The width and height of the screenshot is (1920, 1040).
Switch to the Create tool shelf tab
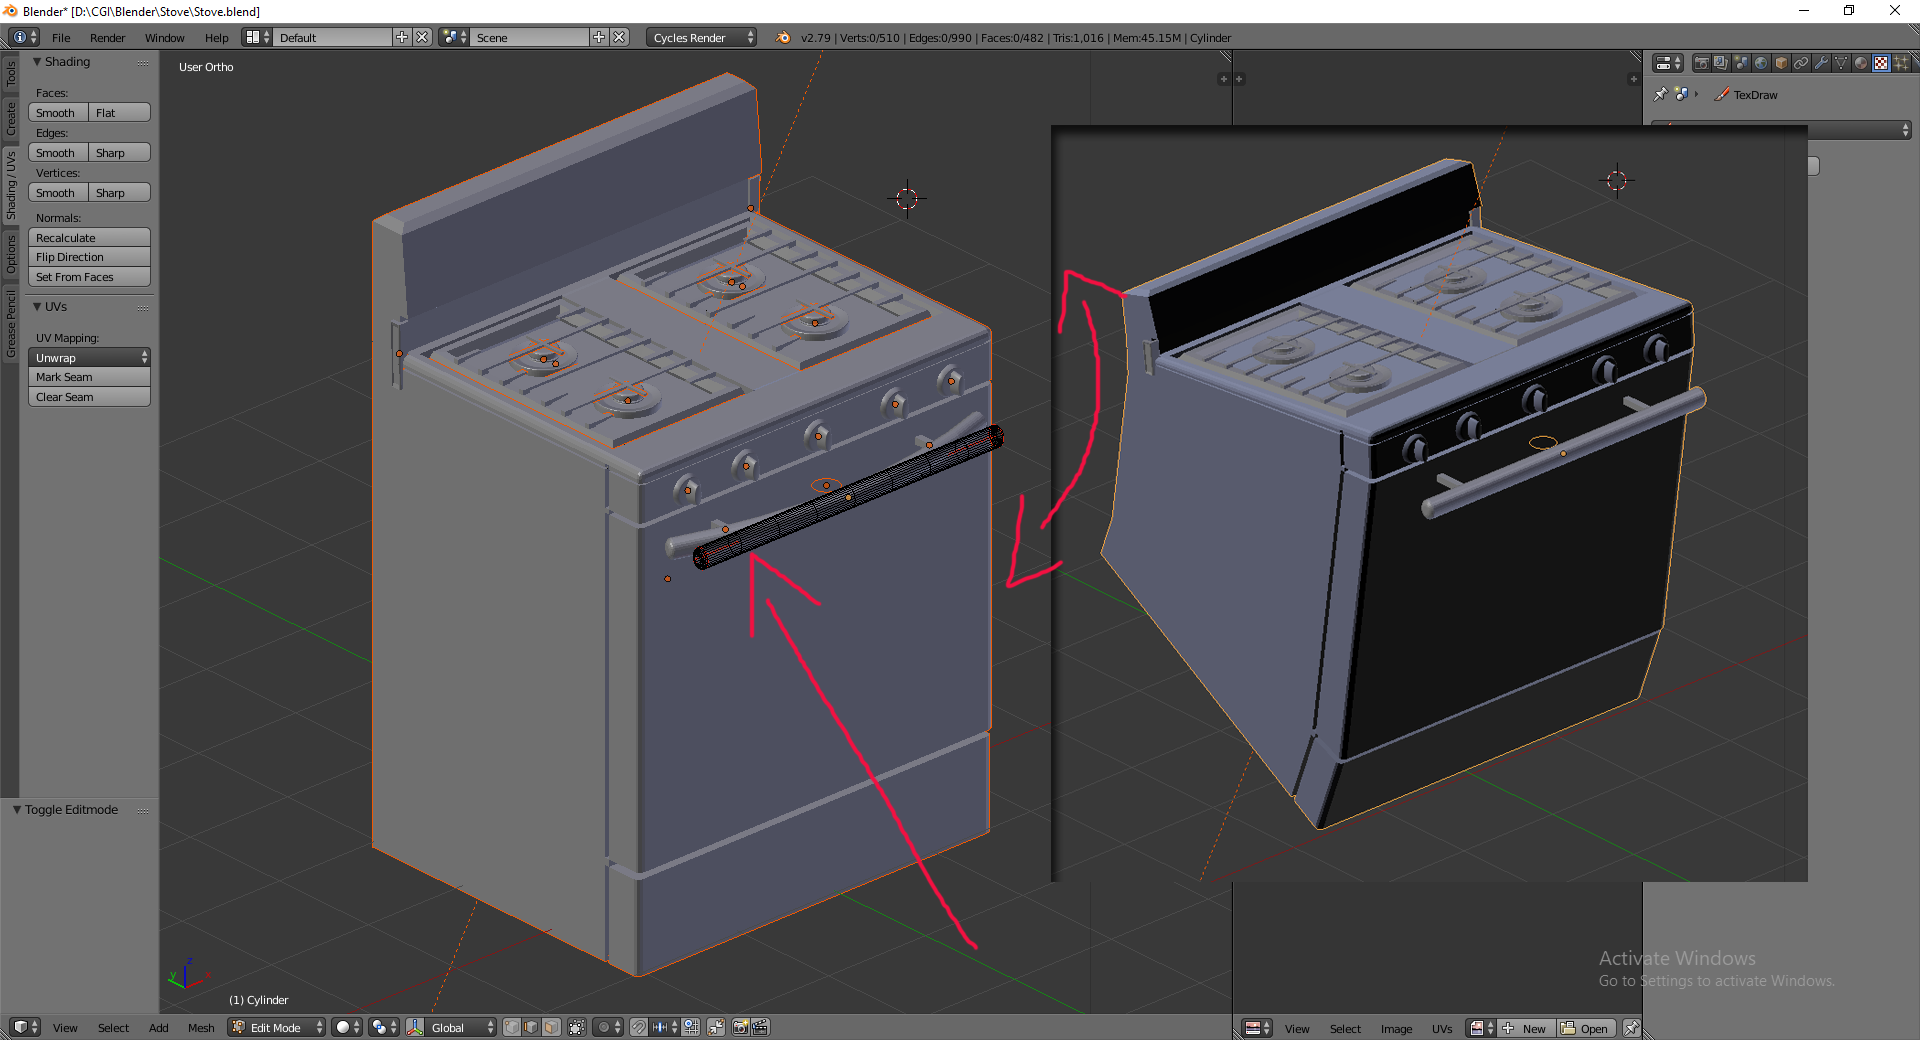click(10, 118)
